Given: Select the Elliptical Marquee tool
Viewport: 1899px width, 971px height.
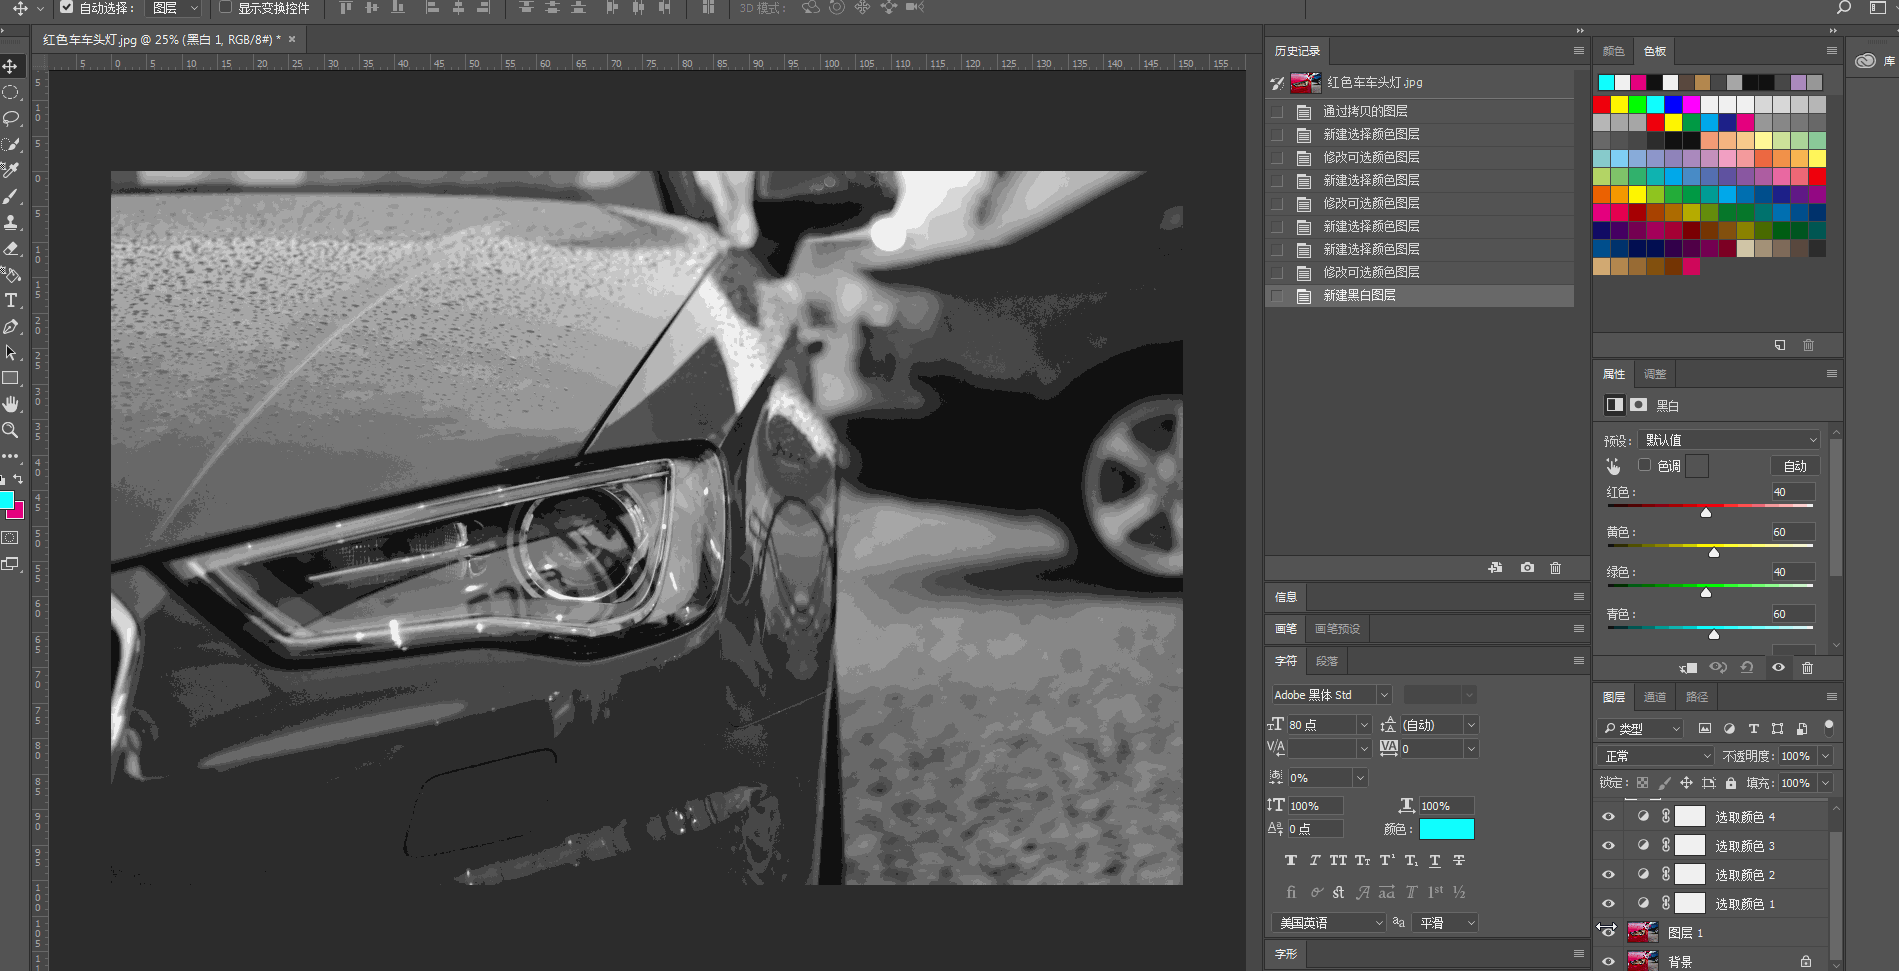Looking at the screenshot, I should pos(11,92).
